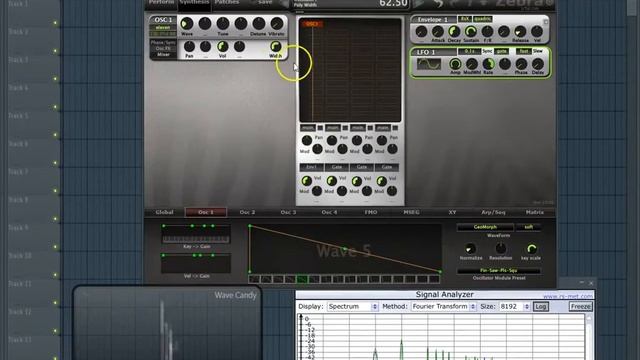
Task: Select the OSC 1 Mixer sub-page
Action: (163, 54)
